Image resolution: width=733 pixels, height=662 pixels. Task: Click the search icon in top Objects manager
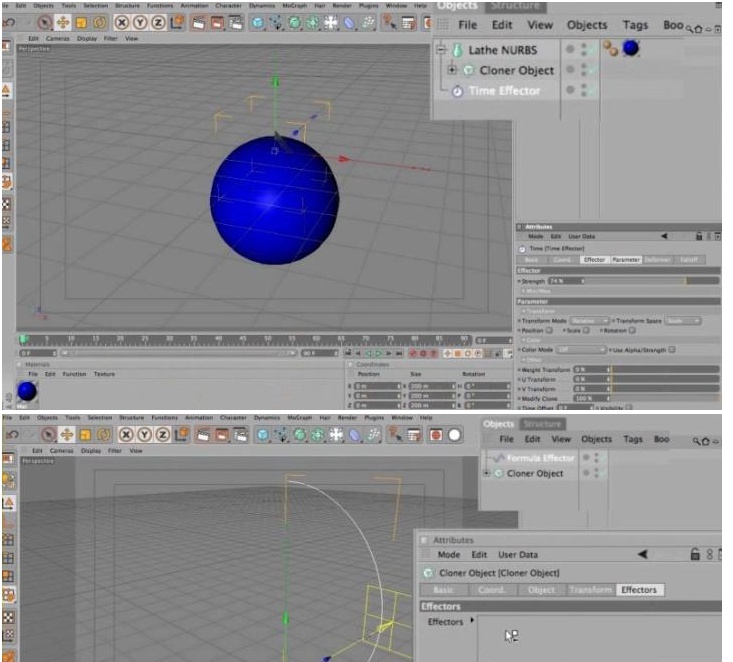click(689, 29)
